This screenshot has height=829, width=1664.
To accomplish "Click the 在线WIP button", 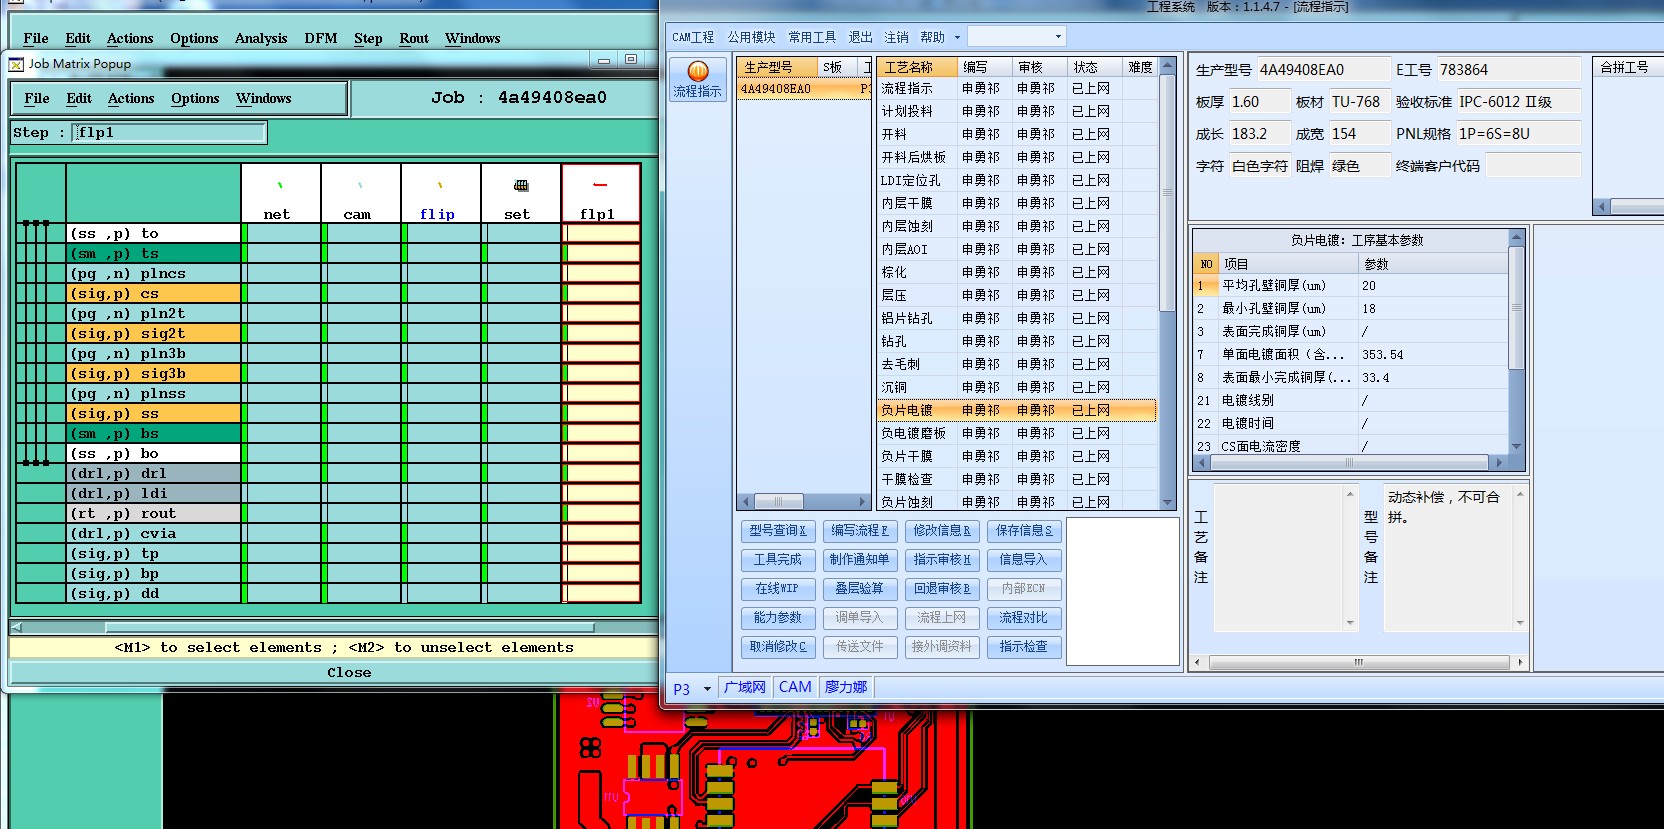I will tap(778, 589).
